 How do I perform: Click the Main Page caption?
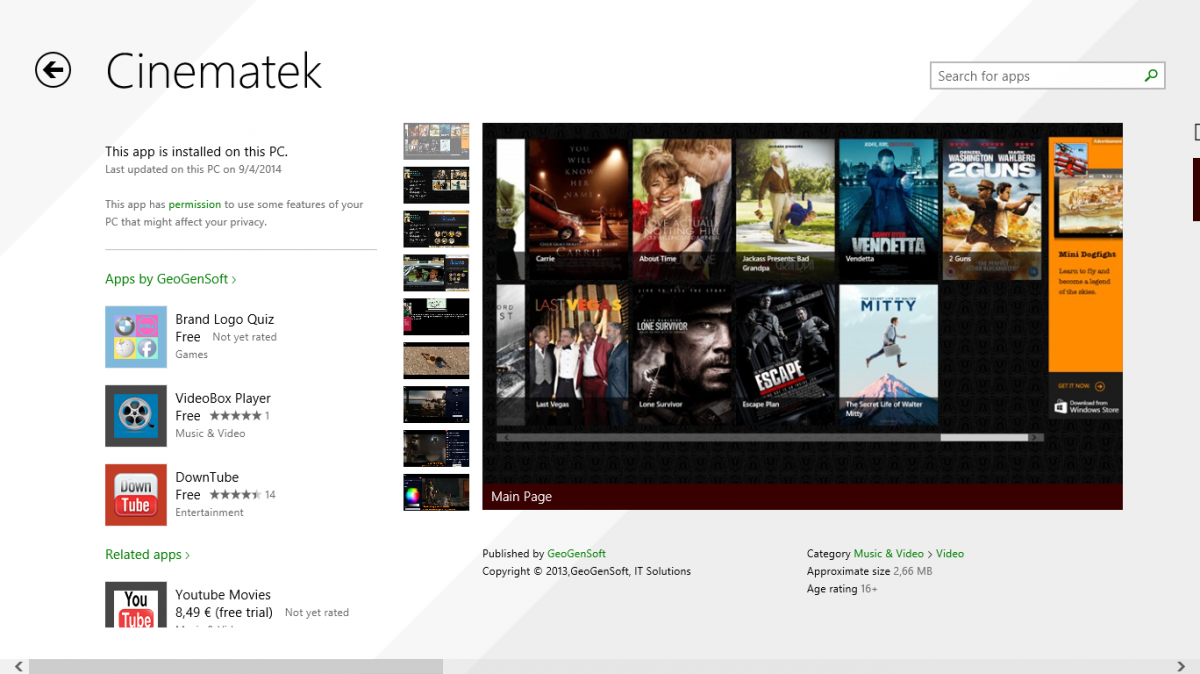tap(522, 496)
